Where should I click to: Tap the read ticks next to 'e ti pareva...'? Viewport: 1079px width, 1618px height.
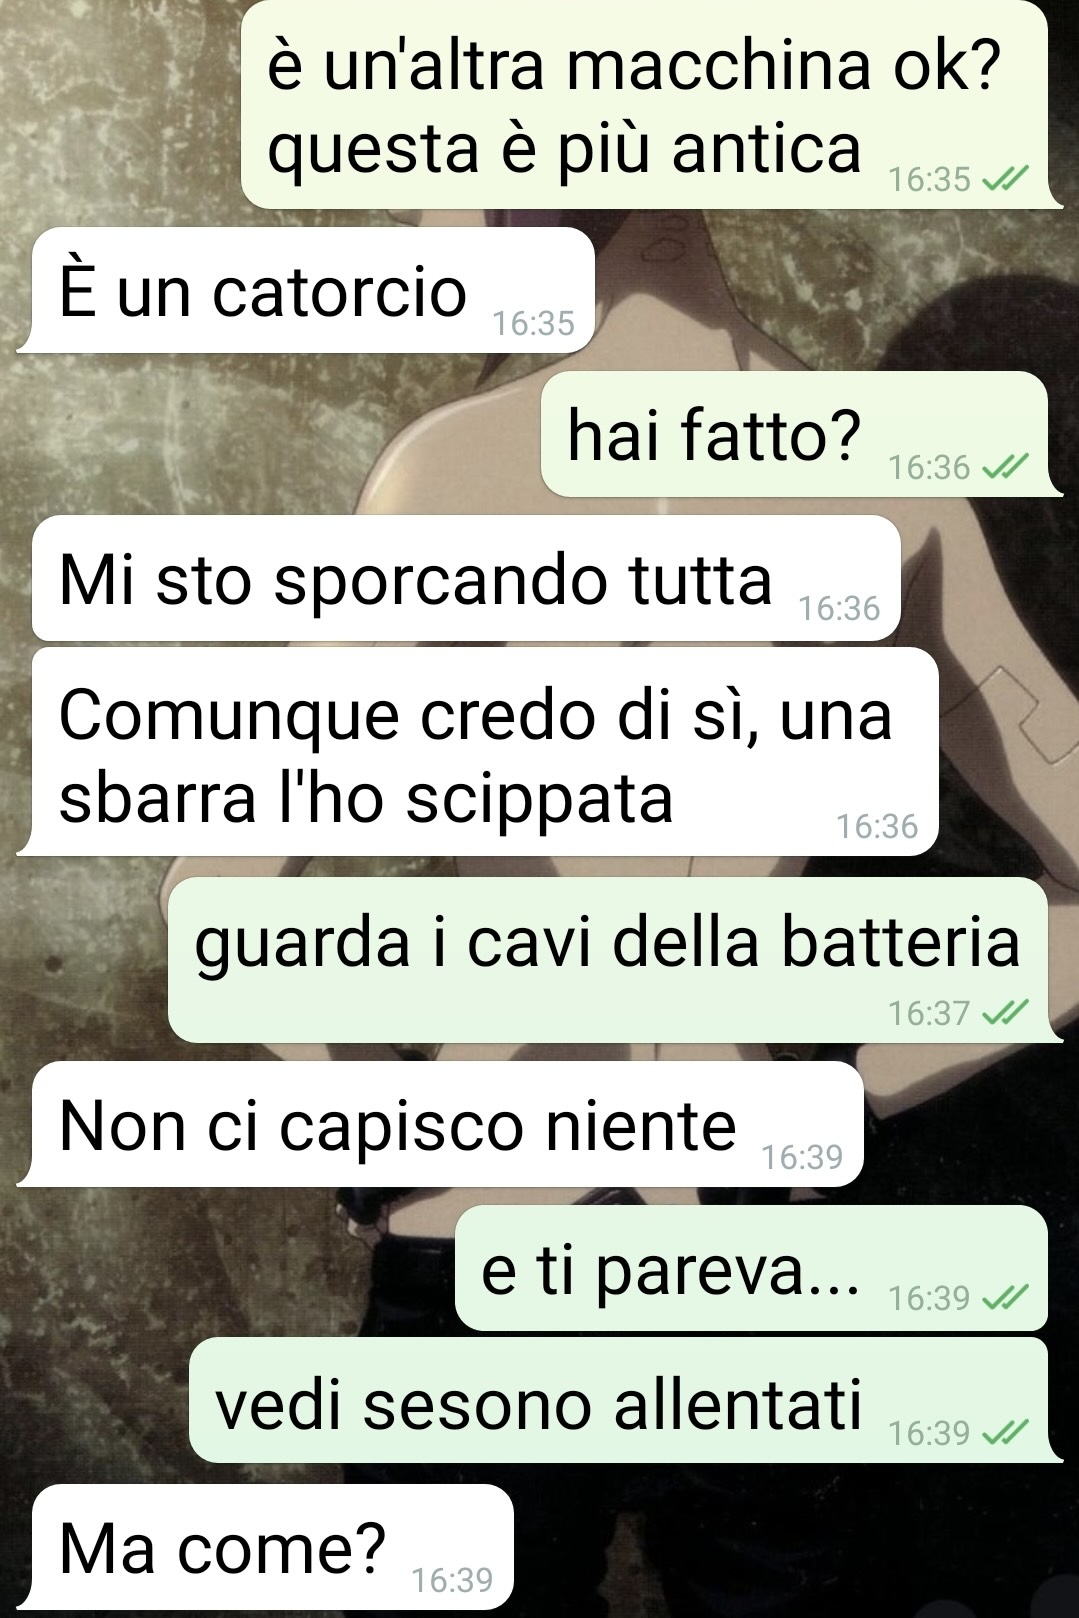pyautogui.click(x=1005, y=1298)
